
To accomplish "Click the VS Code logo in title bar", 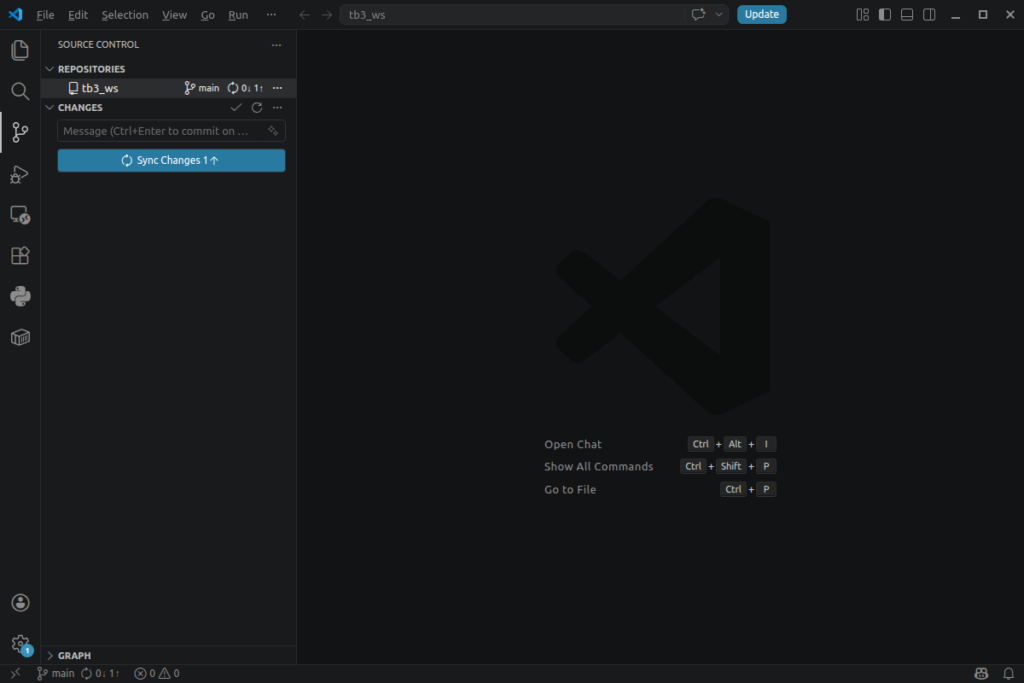I will click(x=16, y=14).
